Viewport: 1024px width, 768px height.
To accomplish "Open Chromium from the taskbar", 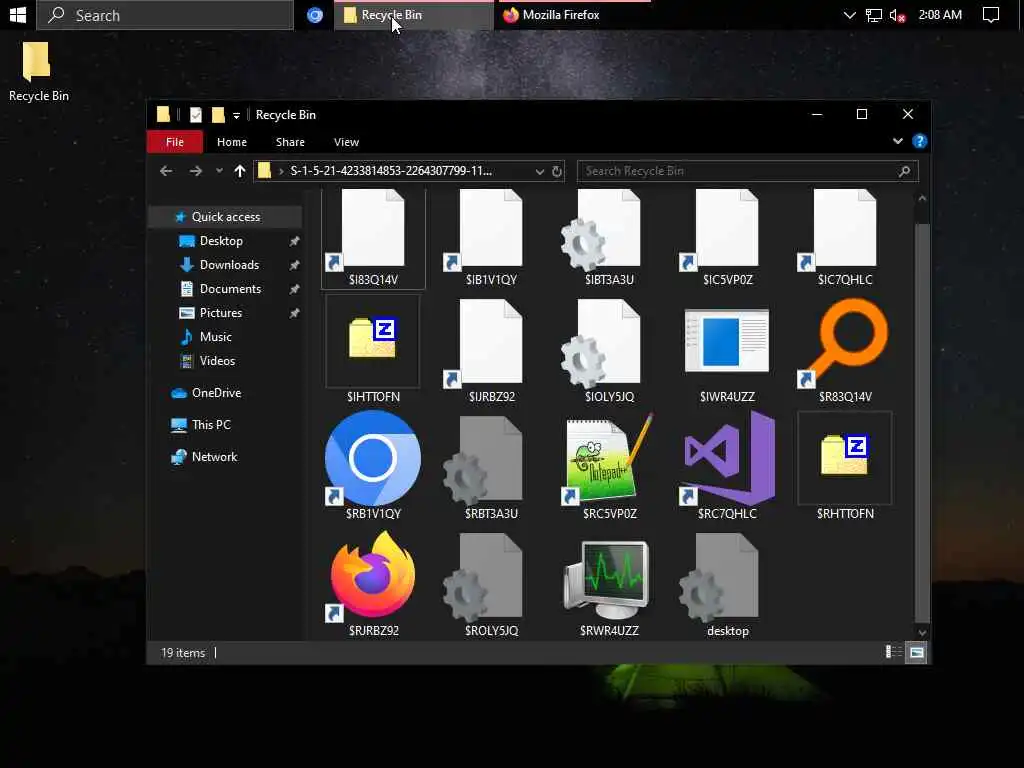I will (315, 15).
